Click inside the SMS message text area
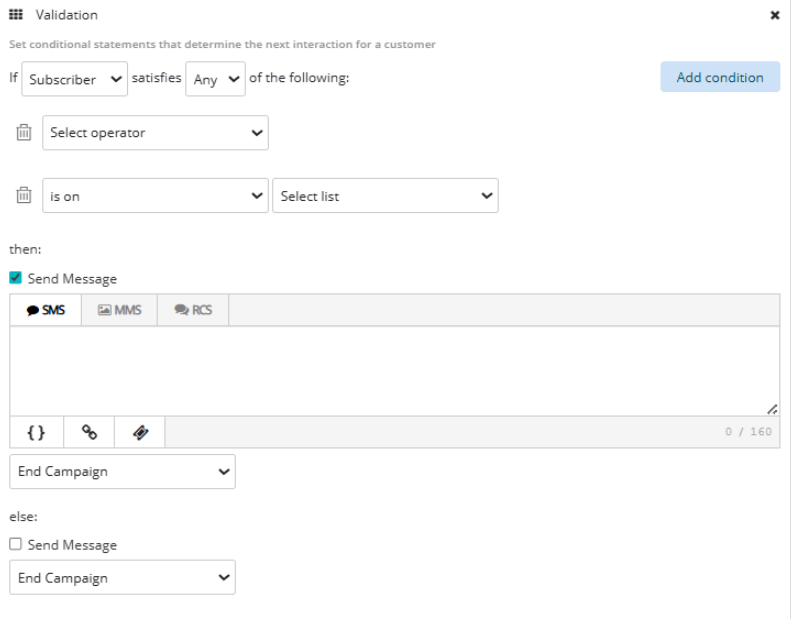Screen dimensions: 791x619 (394, 370)
